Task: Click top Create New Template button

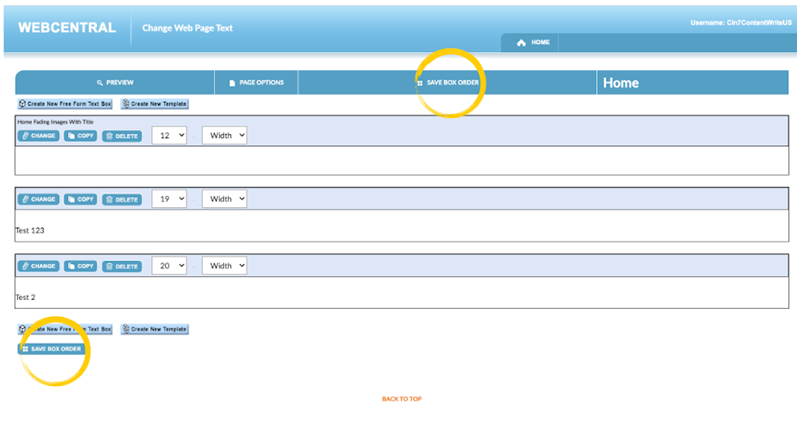Action: tap(154, 104)
